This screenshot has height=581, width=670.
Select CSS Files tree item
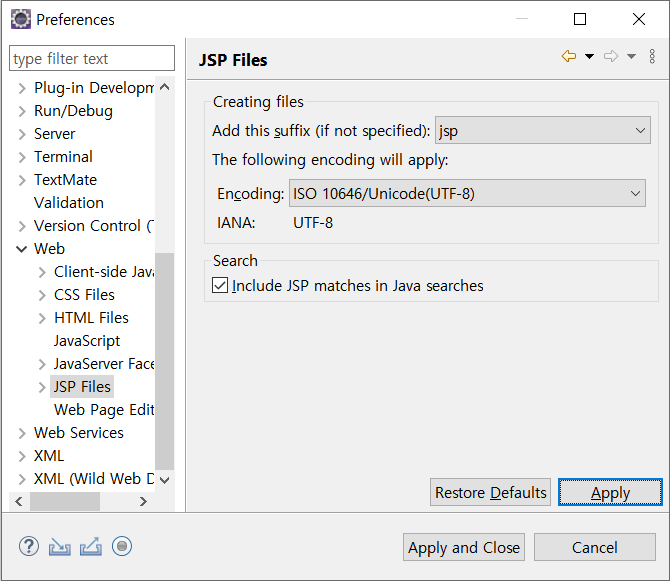84,295
